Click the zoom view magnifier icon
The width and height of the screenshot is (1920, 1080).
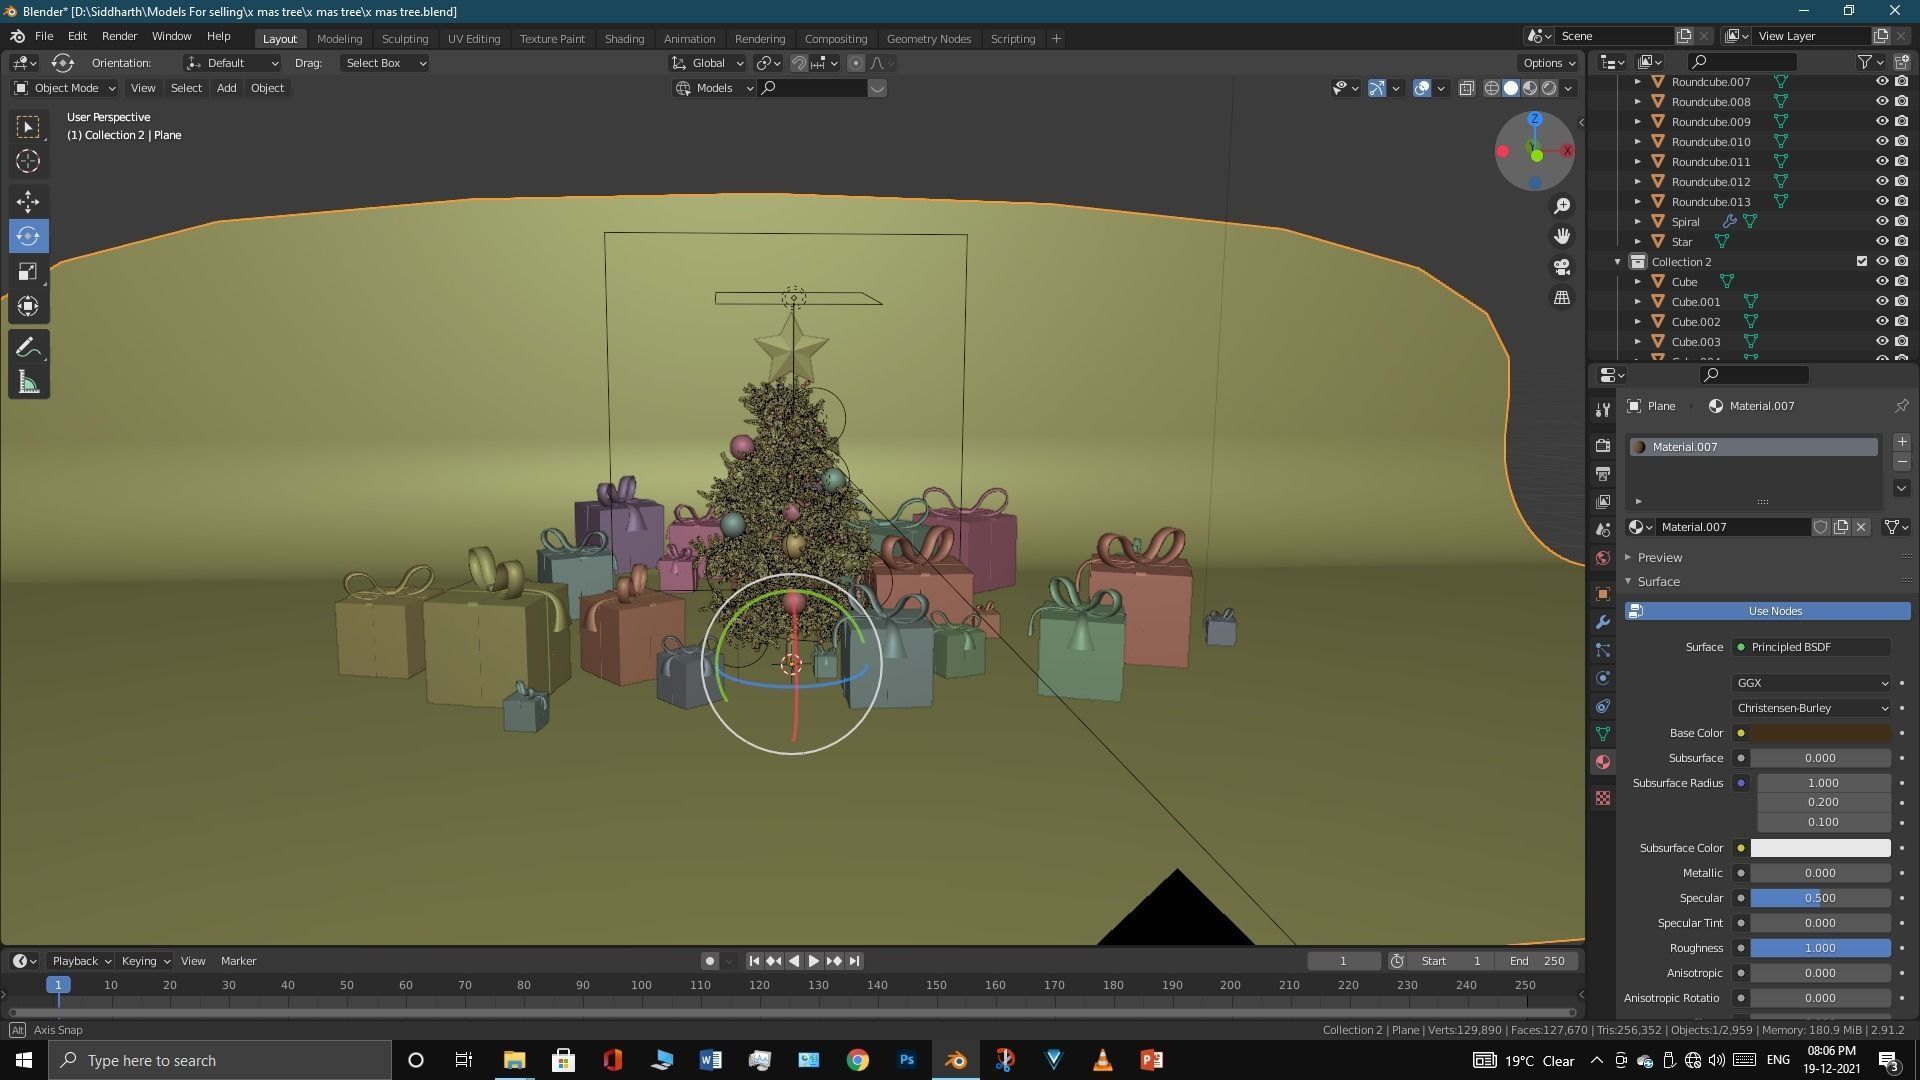1562,206
